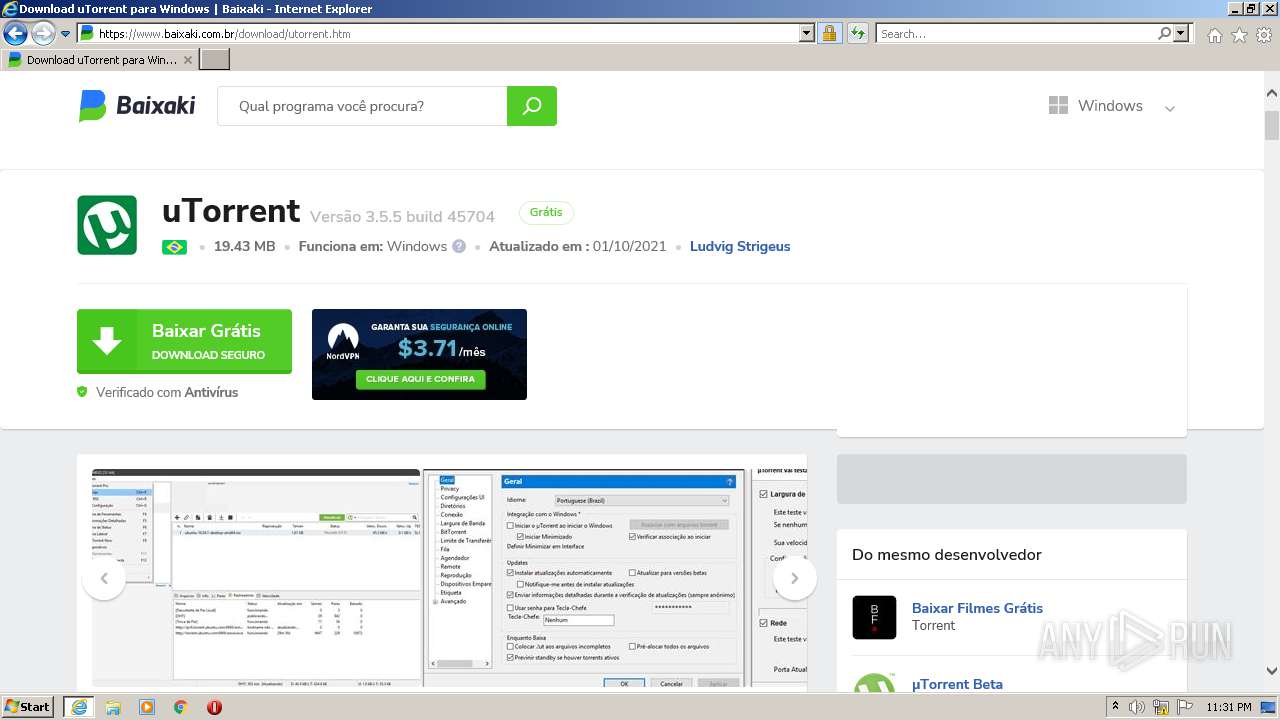Click the NordVPN advertisement banner
Screen dimensions: 1280x720
pyautogui.click(x=419, y=354)
